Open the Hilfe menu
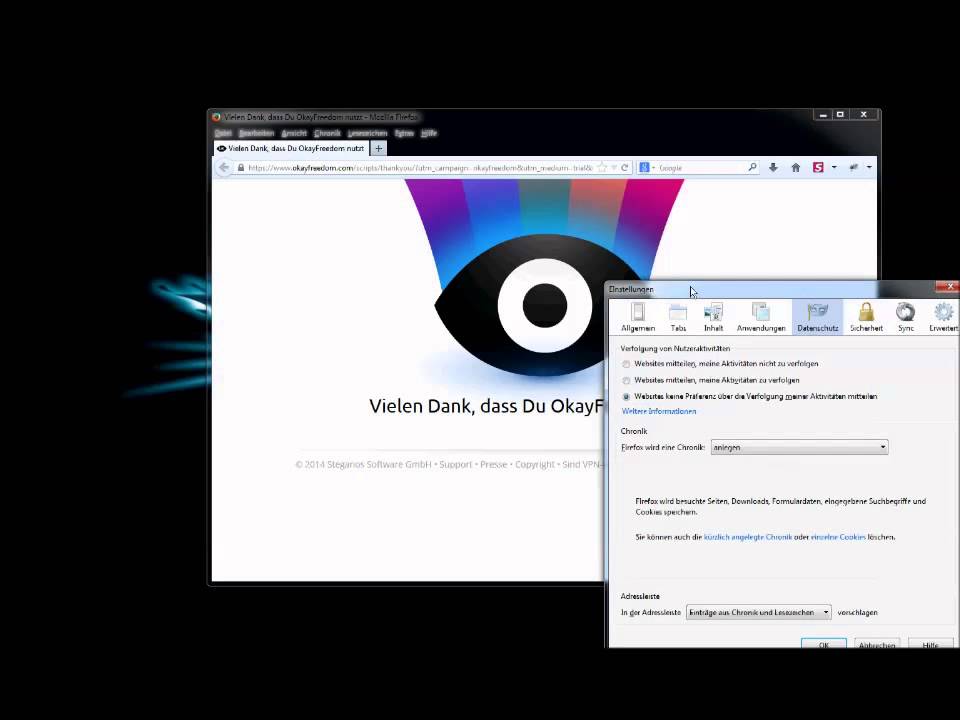Viewport: 960px width, 720px height. point(429,133)
